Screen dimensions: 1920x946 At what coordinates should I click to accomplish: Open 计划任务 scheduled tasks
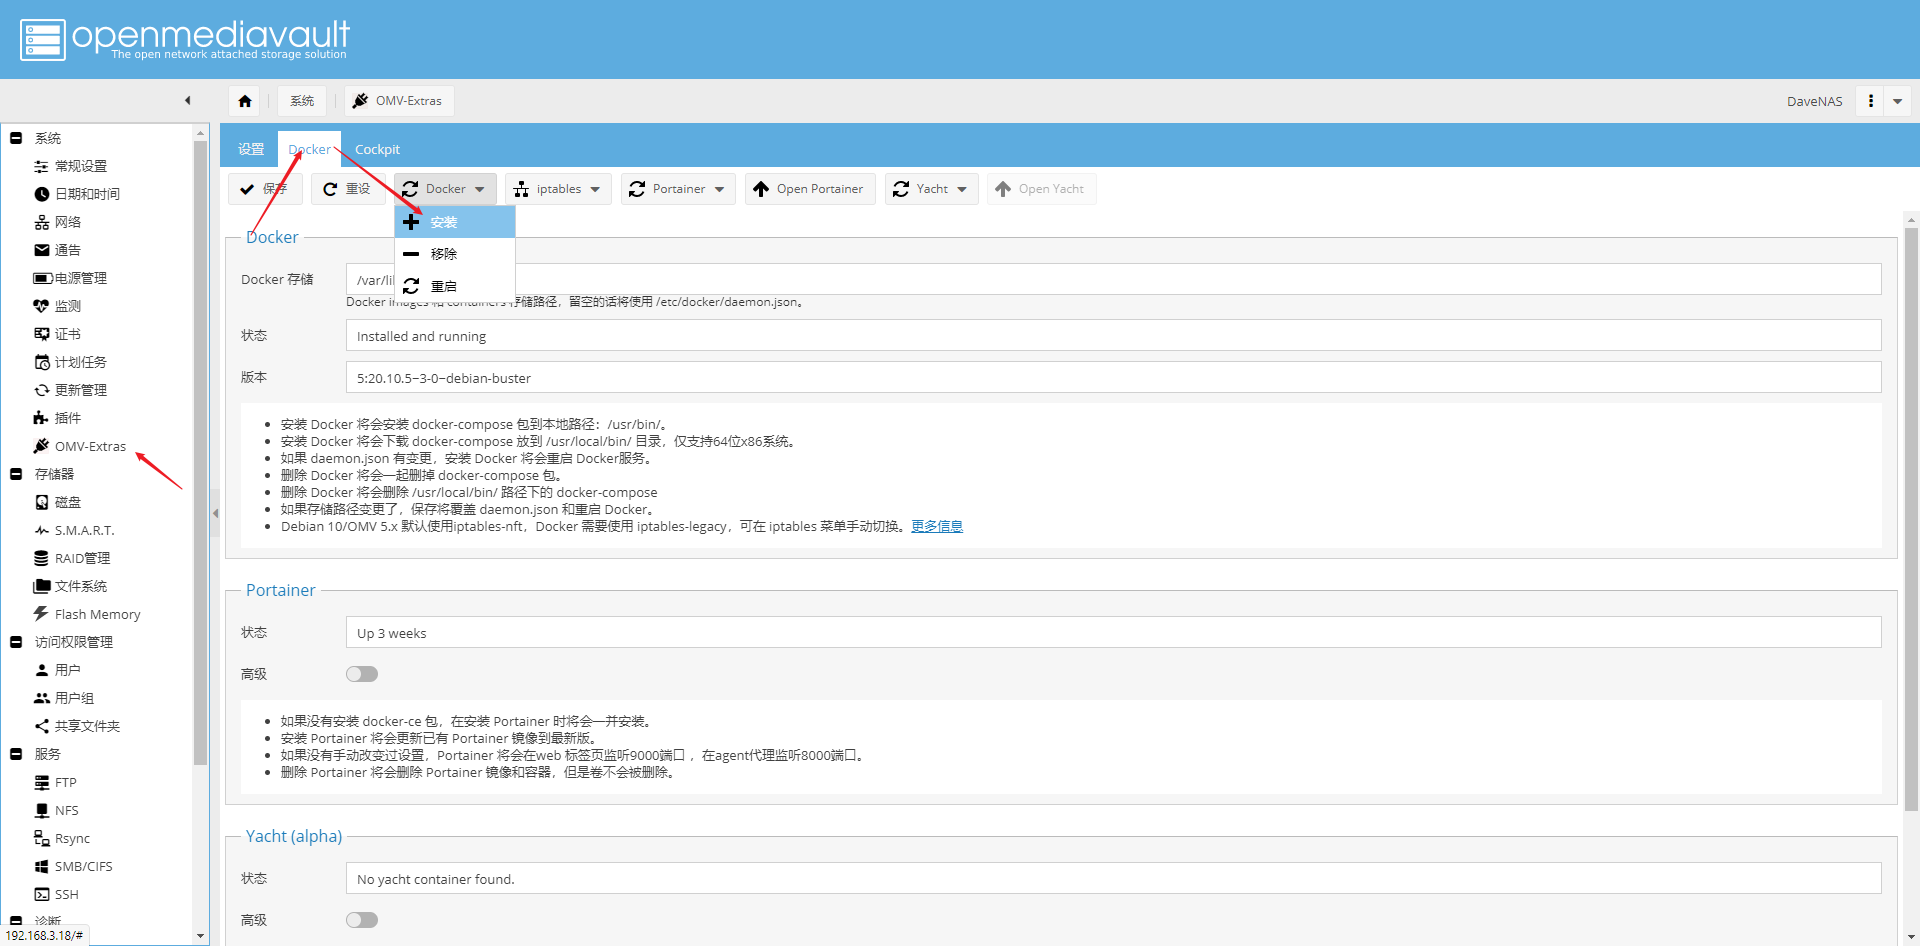coord(70,362)
